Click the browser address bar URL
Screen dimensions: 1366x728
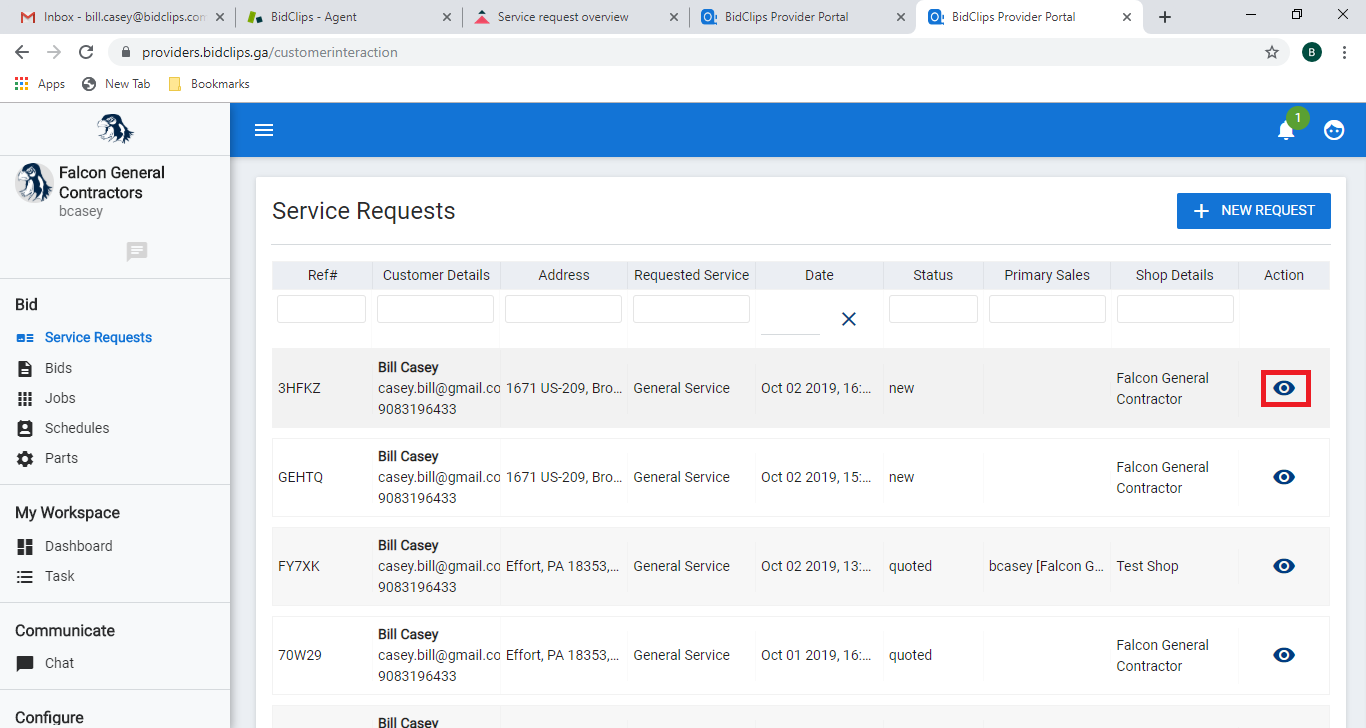coord(270,52)
